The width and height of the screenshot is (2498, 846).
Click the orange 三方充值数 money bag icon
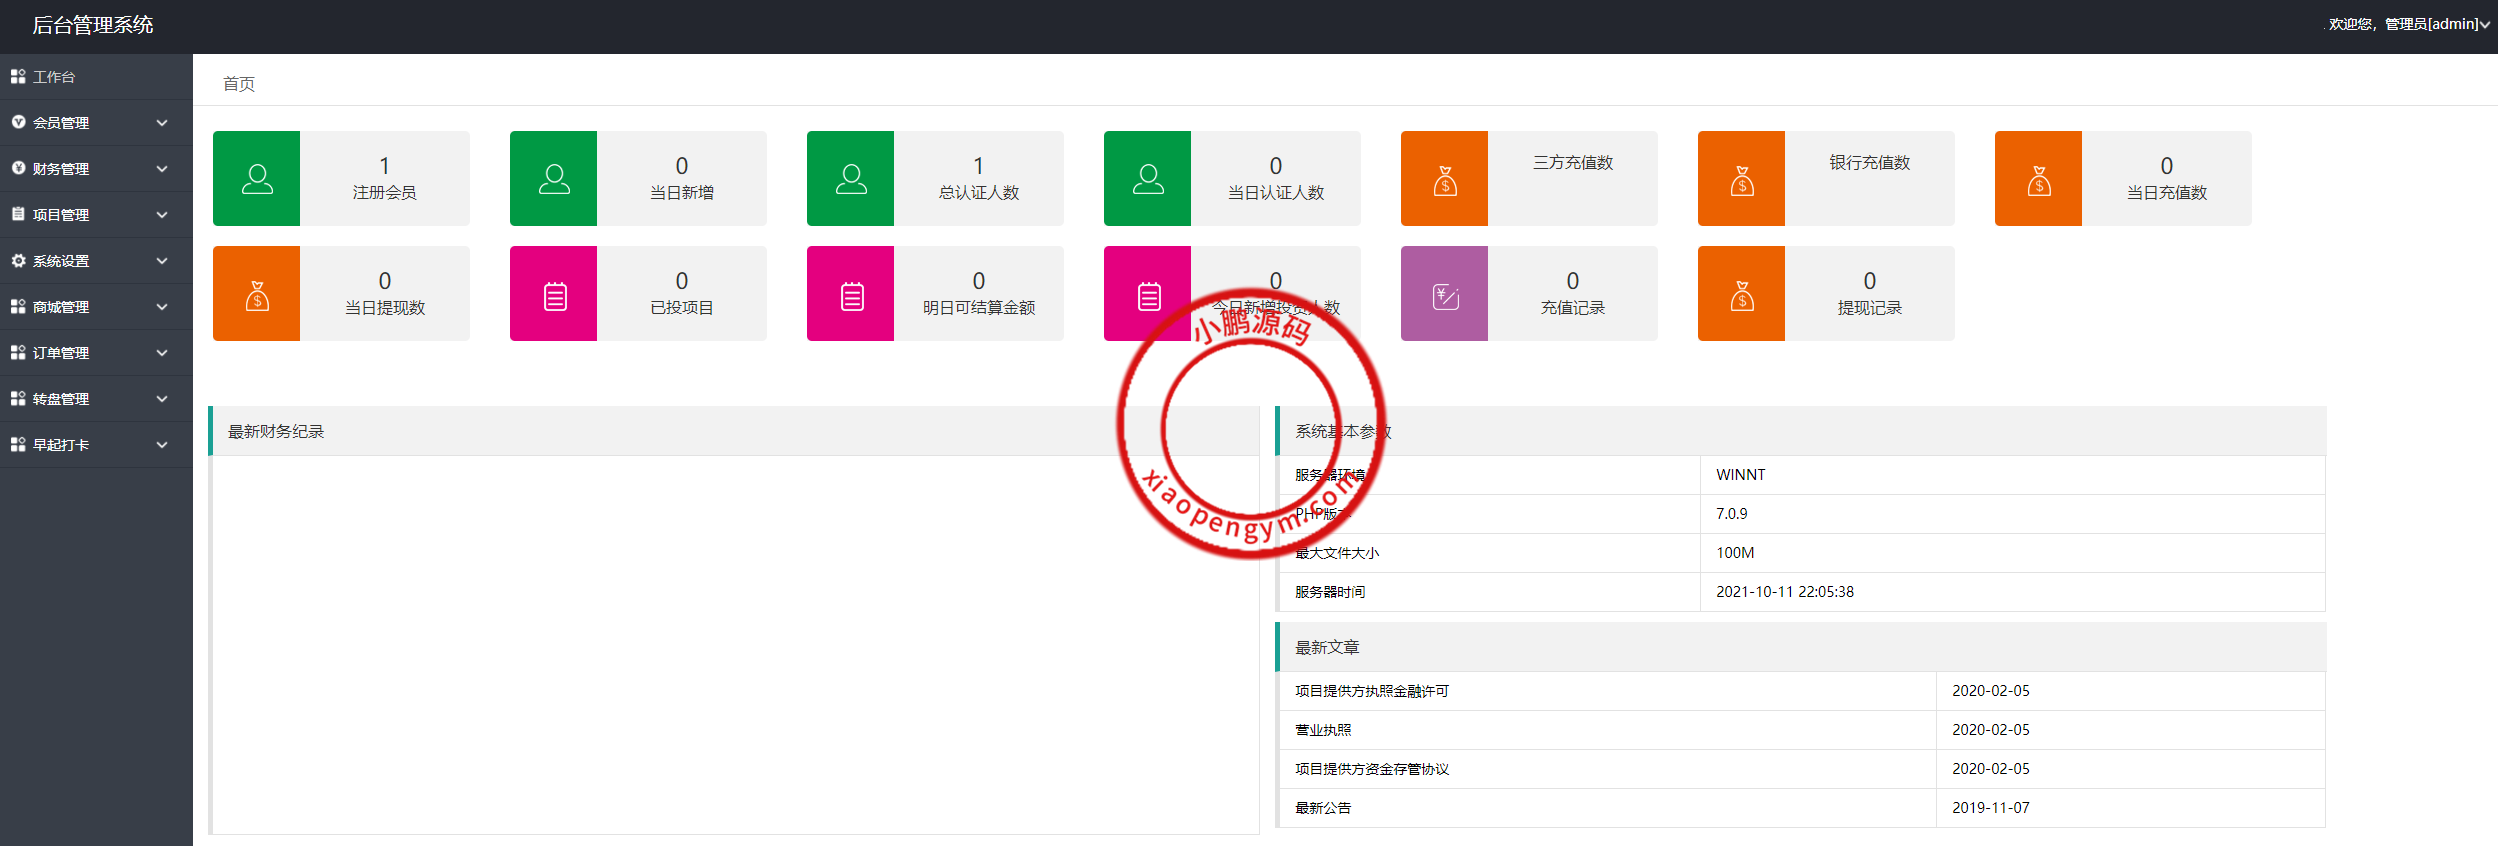[1444, 179]
